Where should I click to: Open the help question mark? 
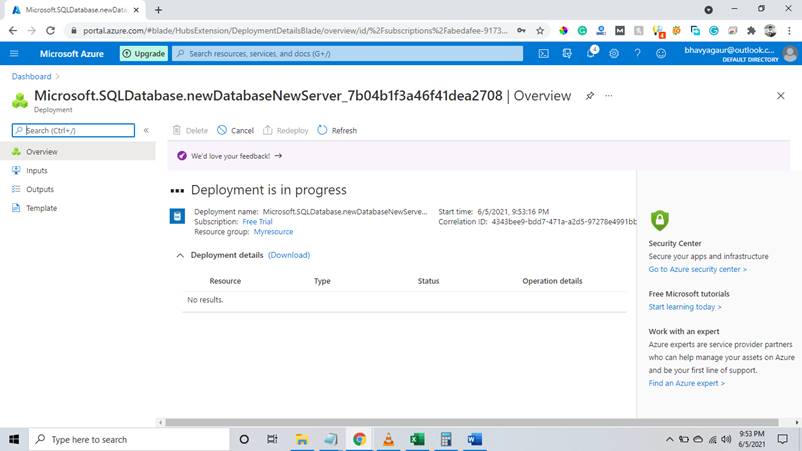(637, 53)
